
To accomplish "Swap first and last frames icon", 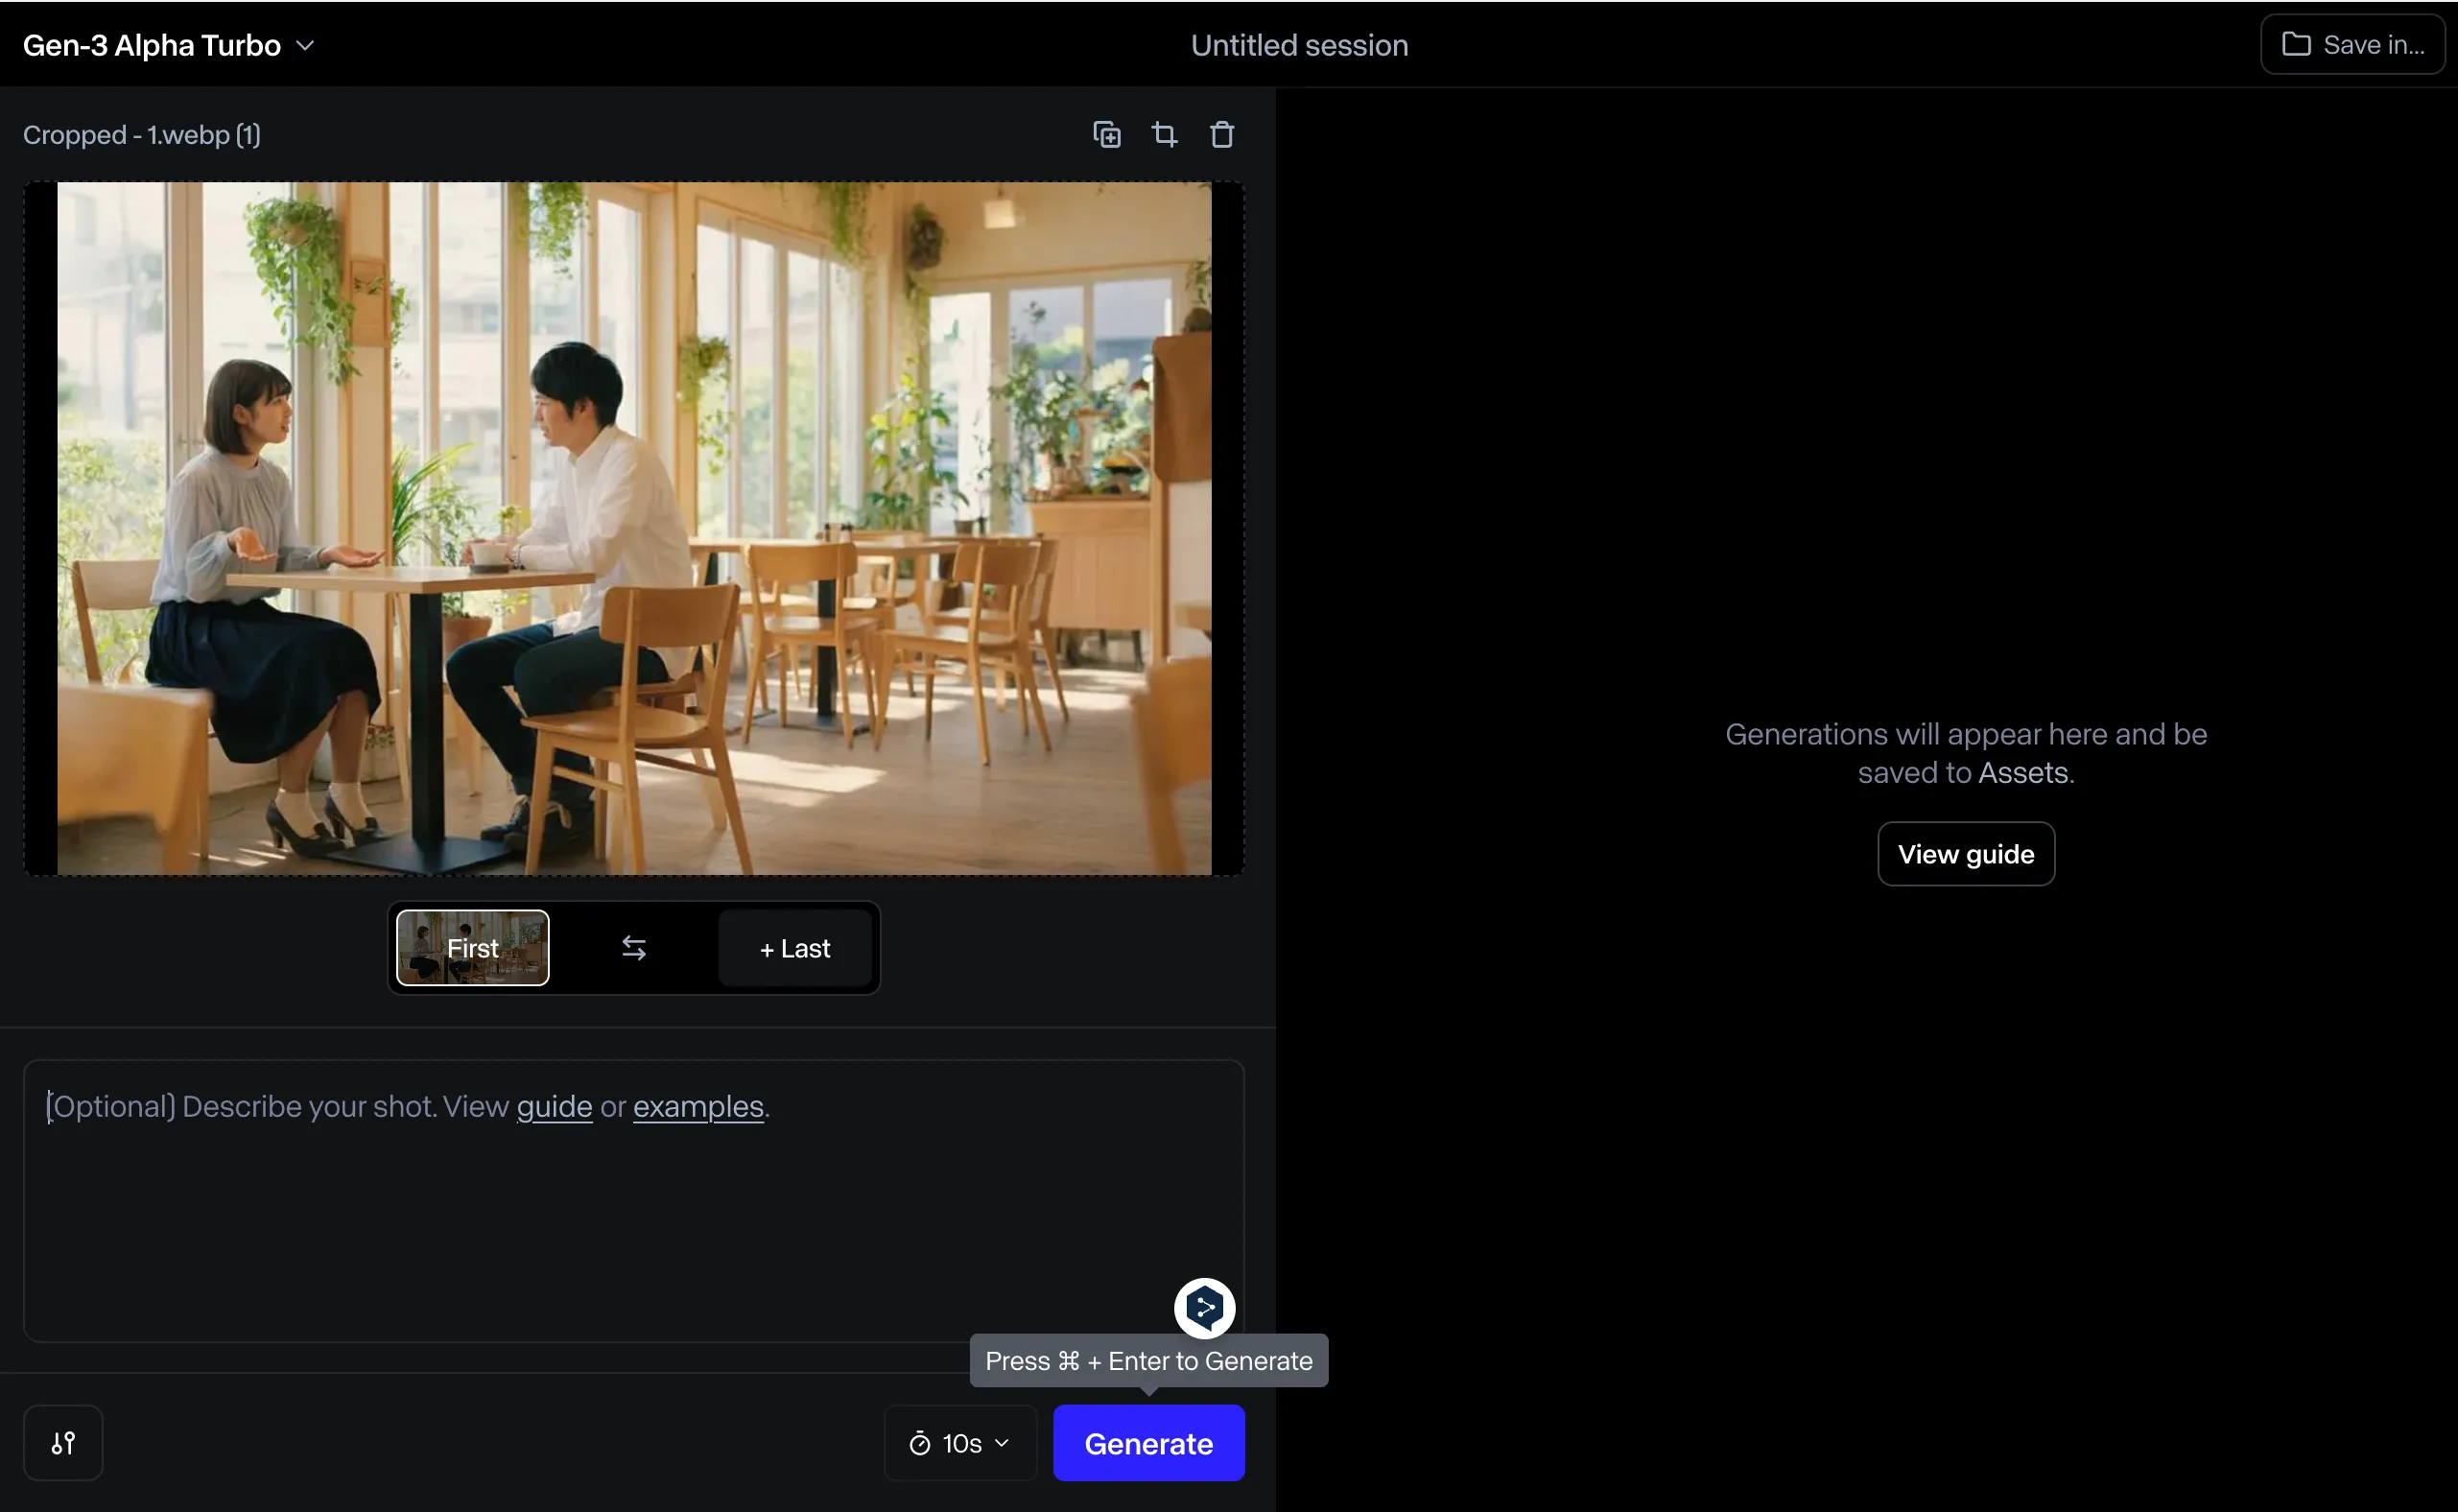I will click(x=633, y=947).
